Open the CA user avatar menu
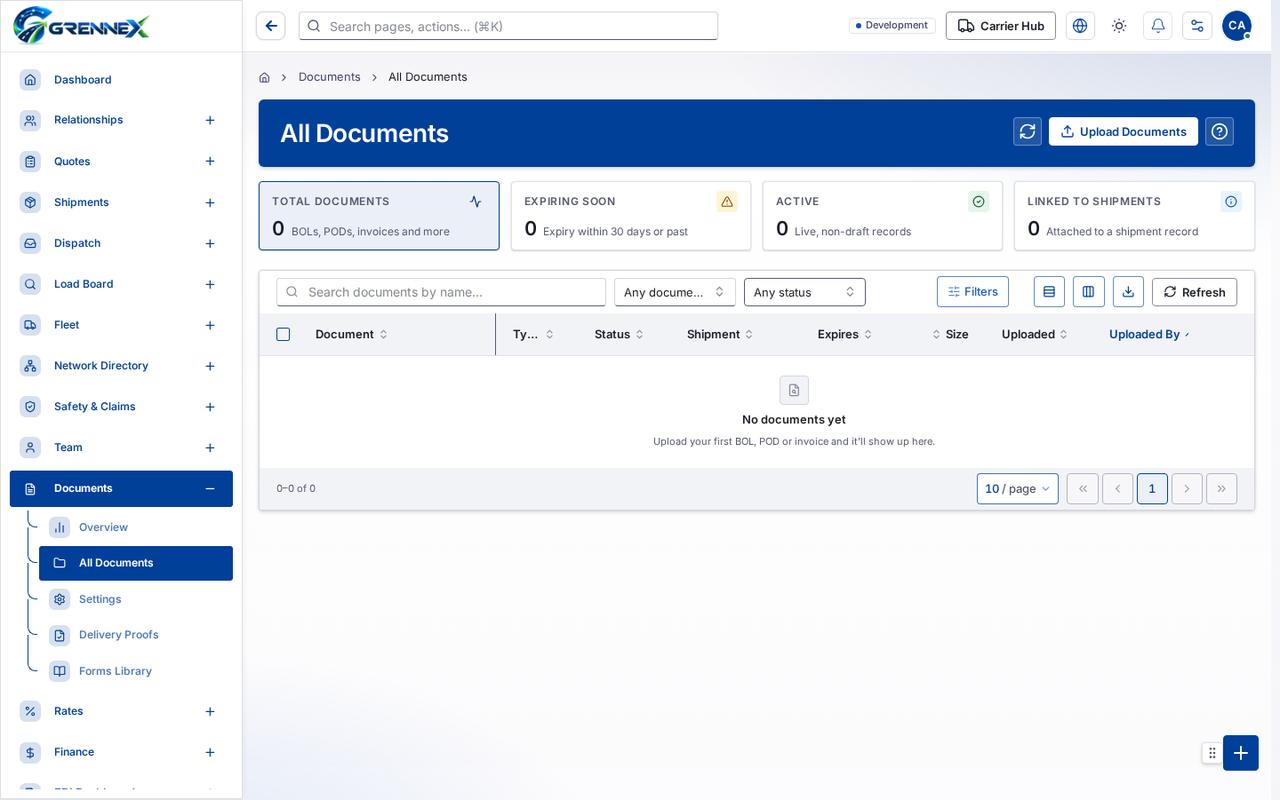Screen dimensions: 1280x800 click(1237, 26)
